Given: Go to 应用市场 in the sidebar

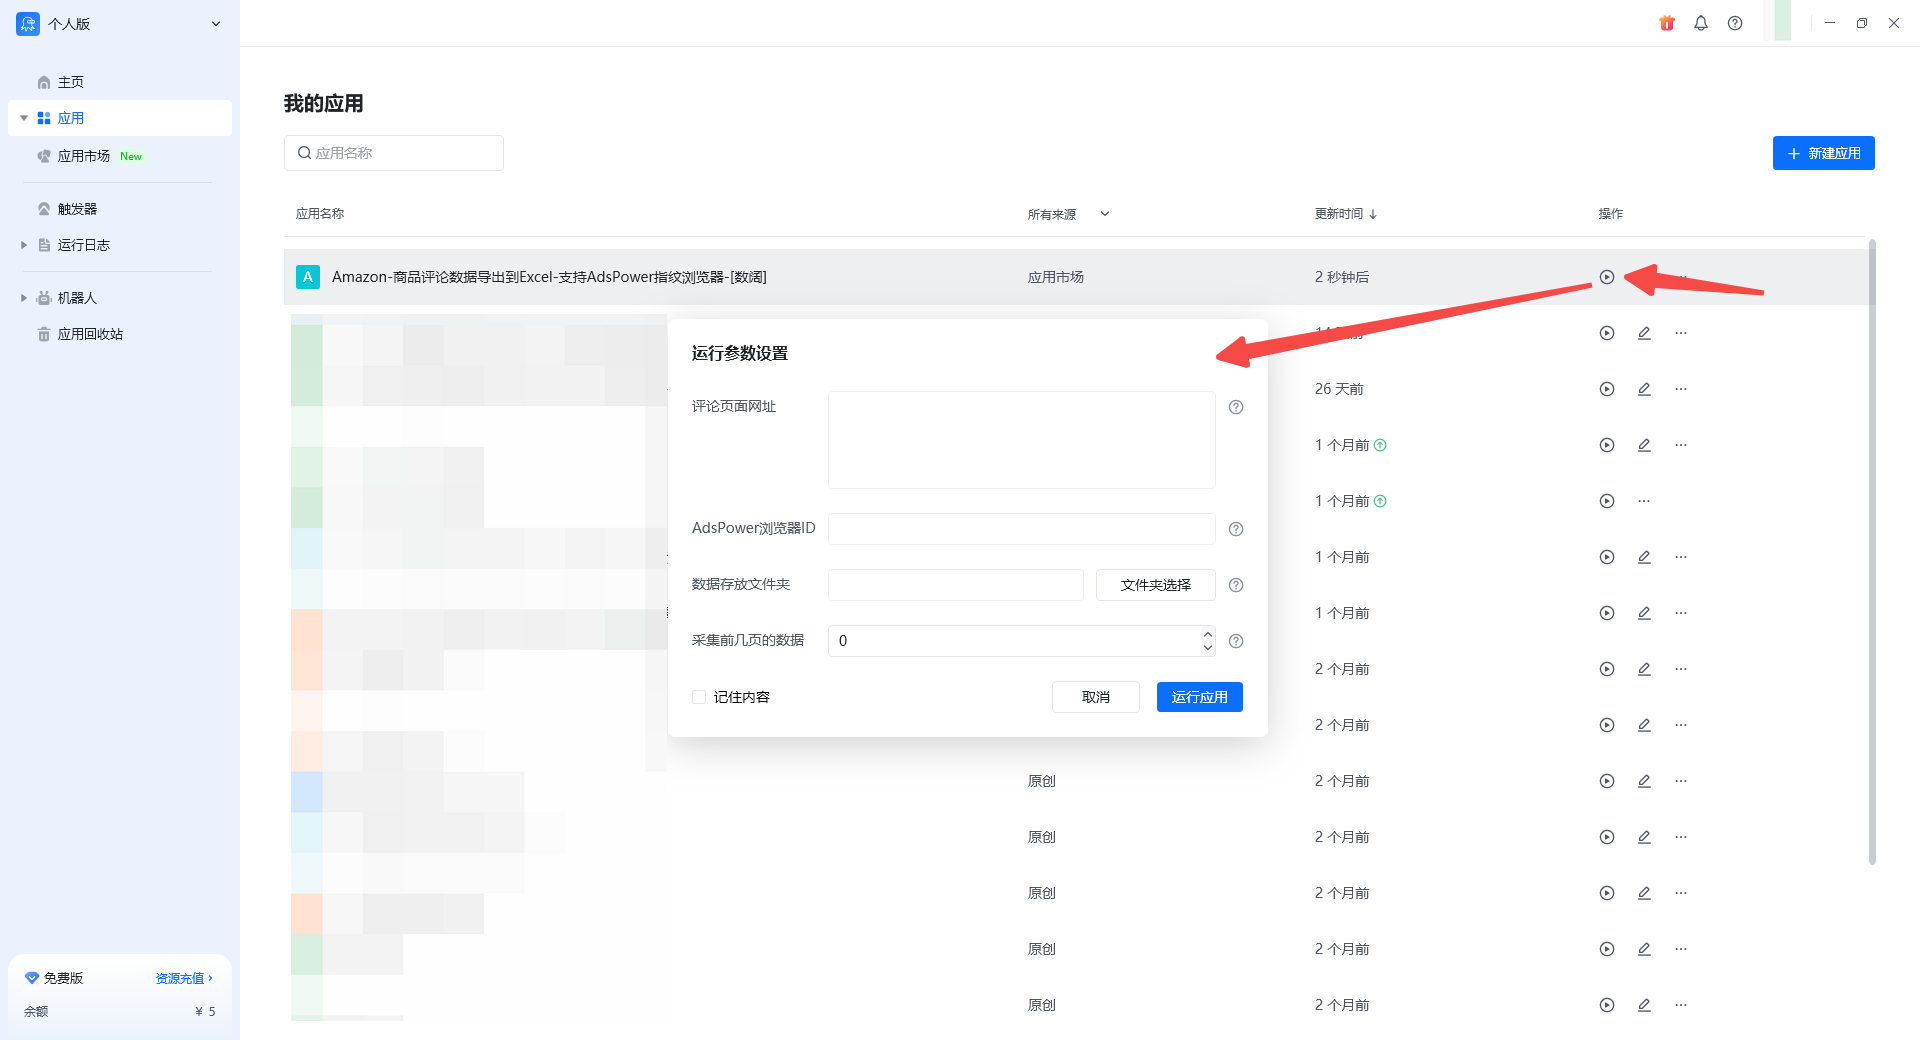Looking at the screenshot, I should [x=84, y=156].
